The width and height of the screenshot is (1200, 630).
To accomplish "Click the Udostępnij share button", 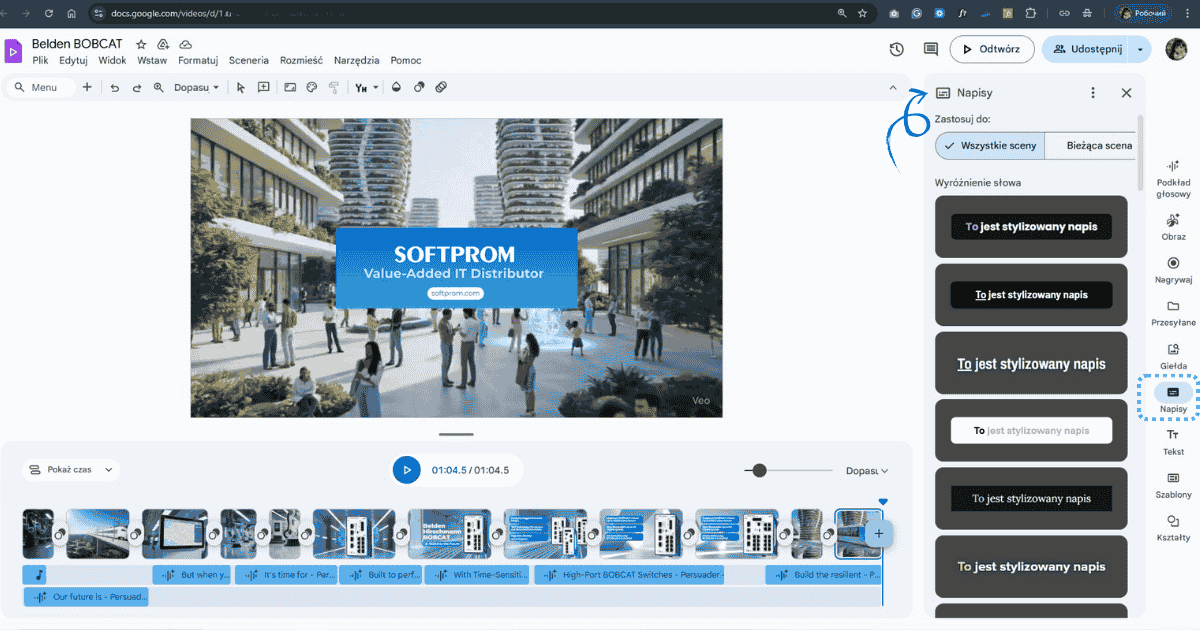I will pyautogui.click(x=1087, y=49).
